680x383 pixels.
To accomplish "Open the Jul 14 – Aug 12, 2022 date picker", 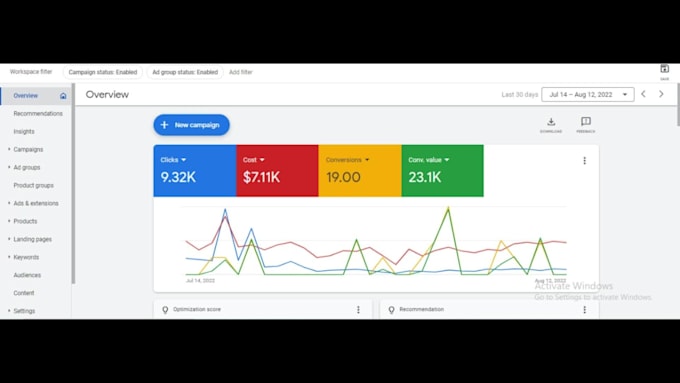I will pos(588,95).
